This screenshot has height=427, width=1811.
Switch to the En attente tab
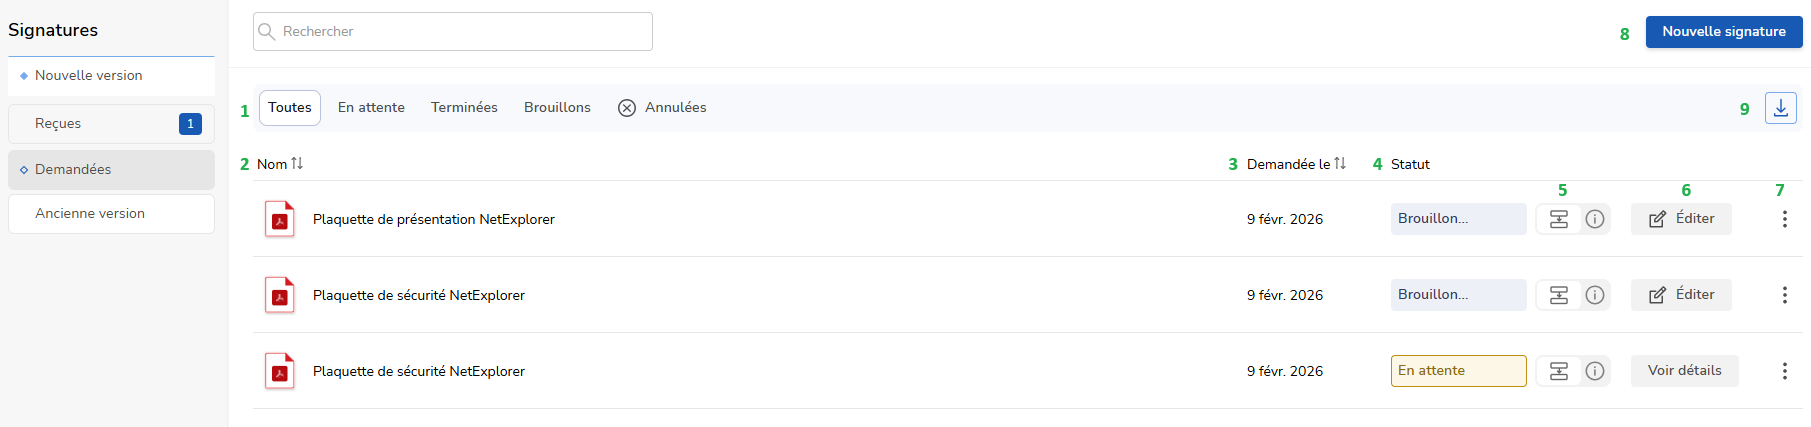point(371,108)
